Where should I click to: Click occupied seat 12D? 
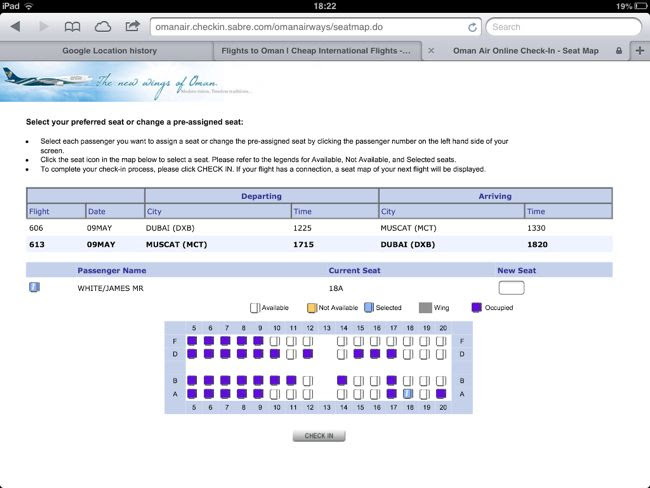(x=308, y=354)
